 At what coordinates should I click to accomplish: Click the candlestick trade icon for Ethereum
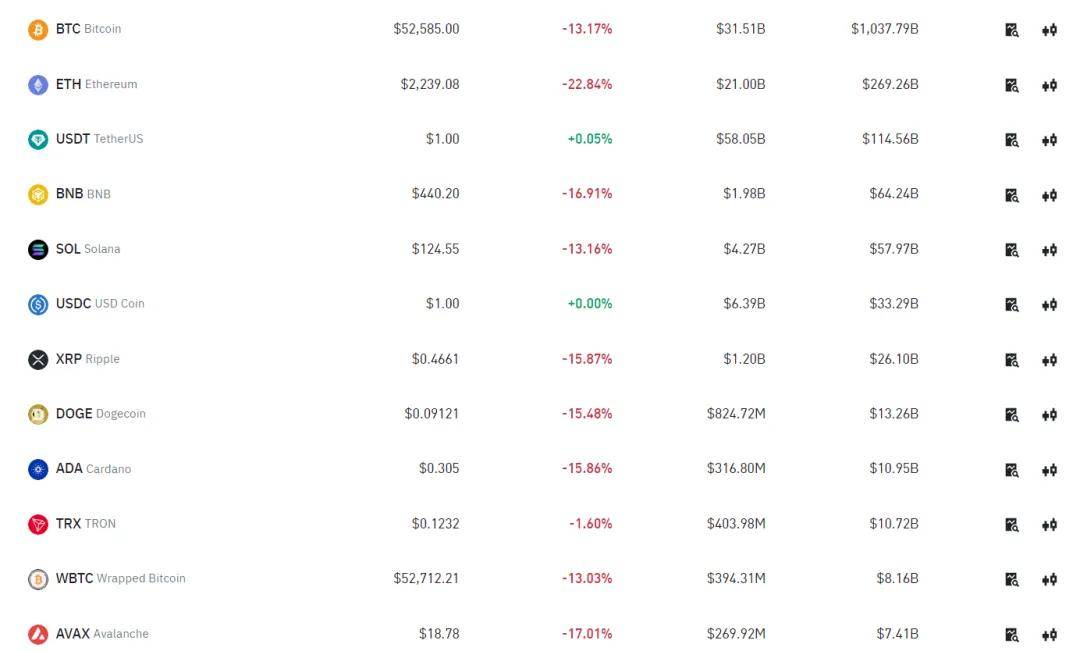(x=1049, y=85)
